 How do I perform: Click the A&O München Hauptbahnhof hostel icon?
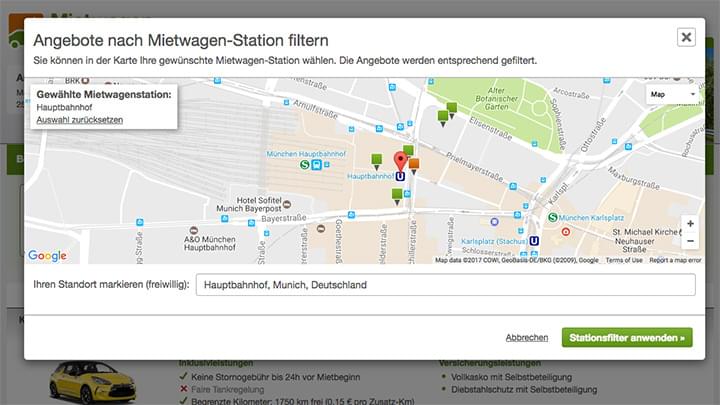tap(194, 230)
